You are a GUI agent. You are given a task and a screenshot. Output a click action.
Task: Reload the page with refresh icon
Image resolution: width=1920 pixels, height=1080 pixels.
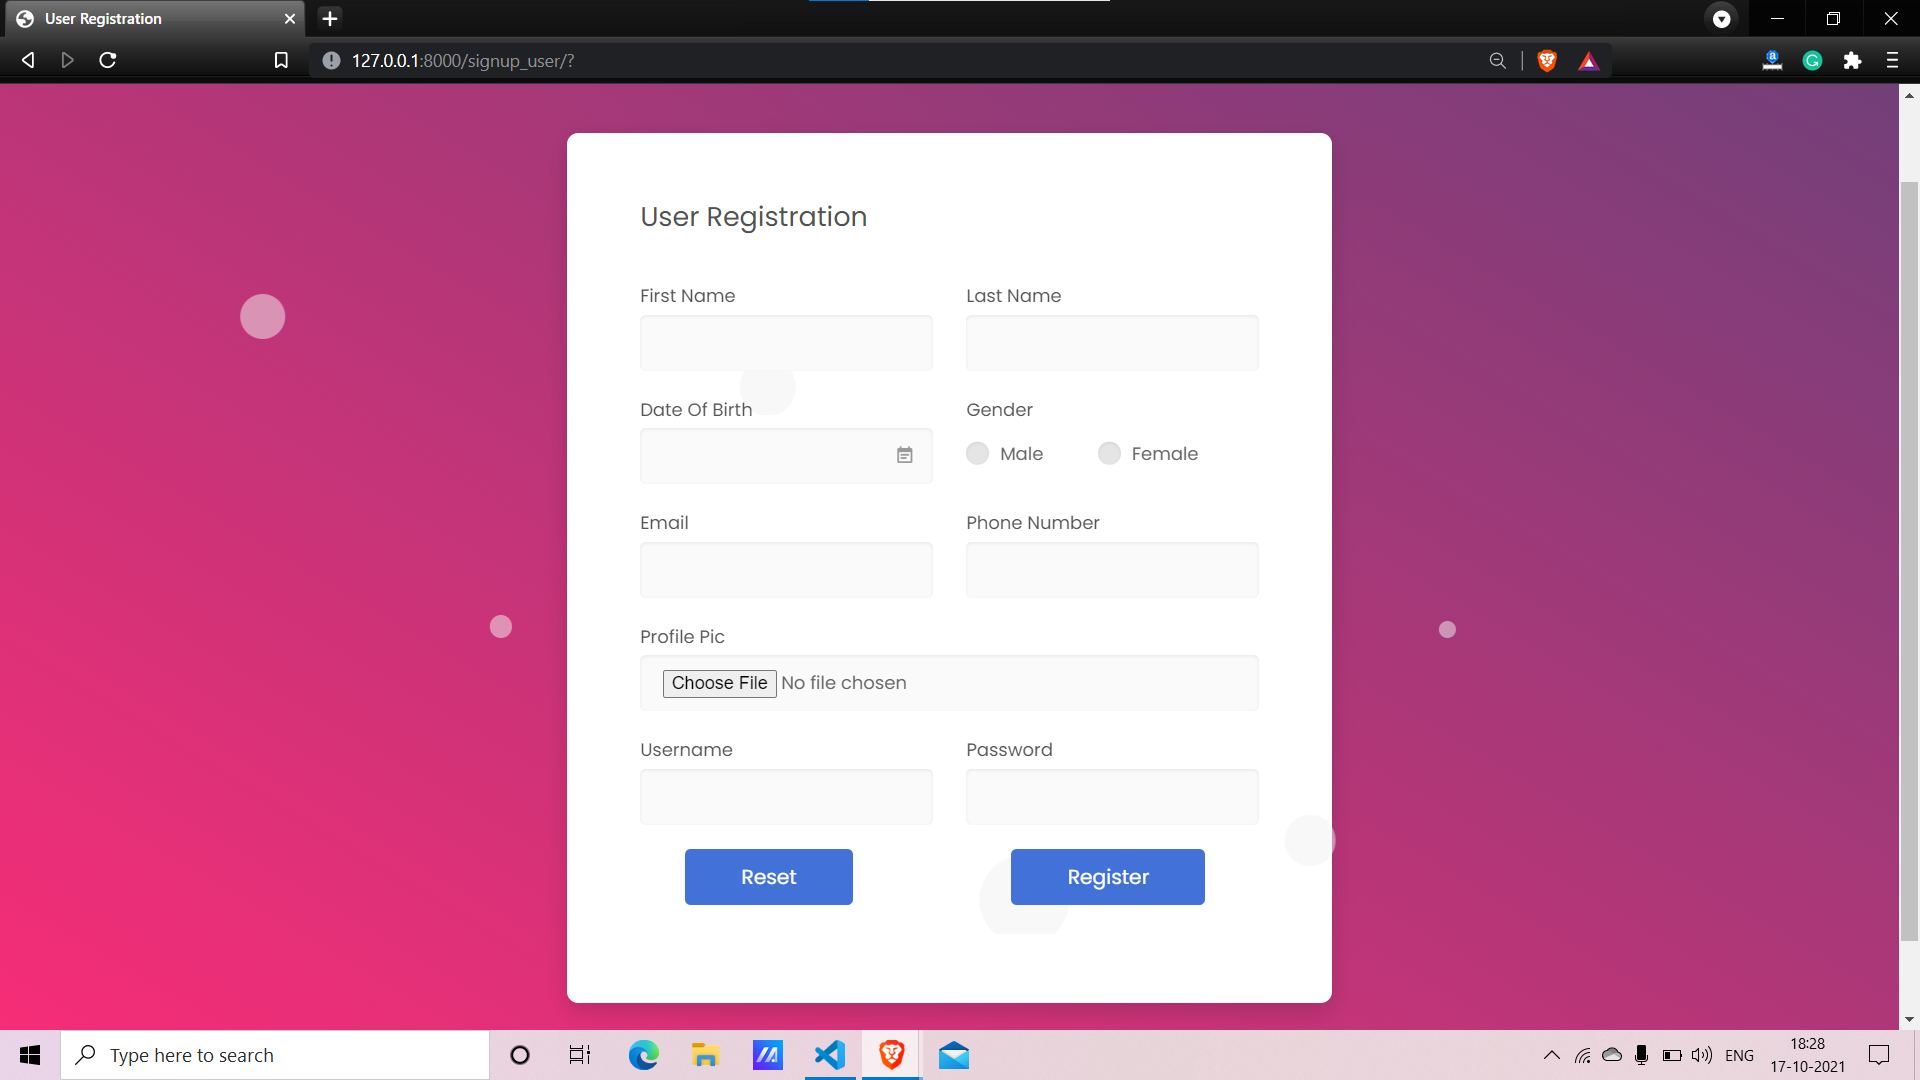108,61
